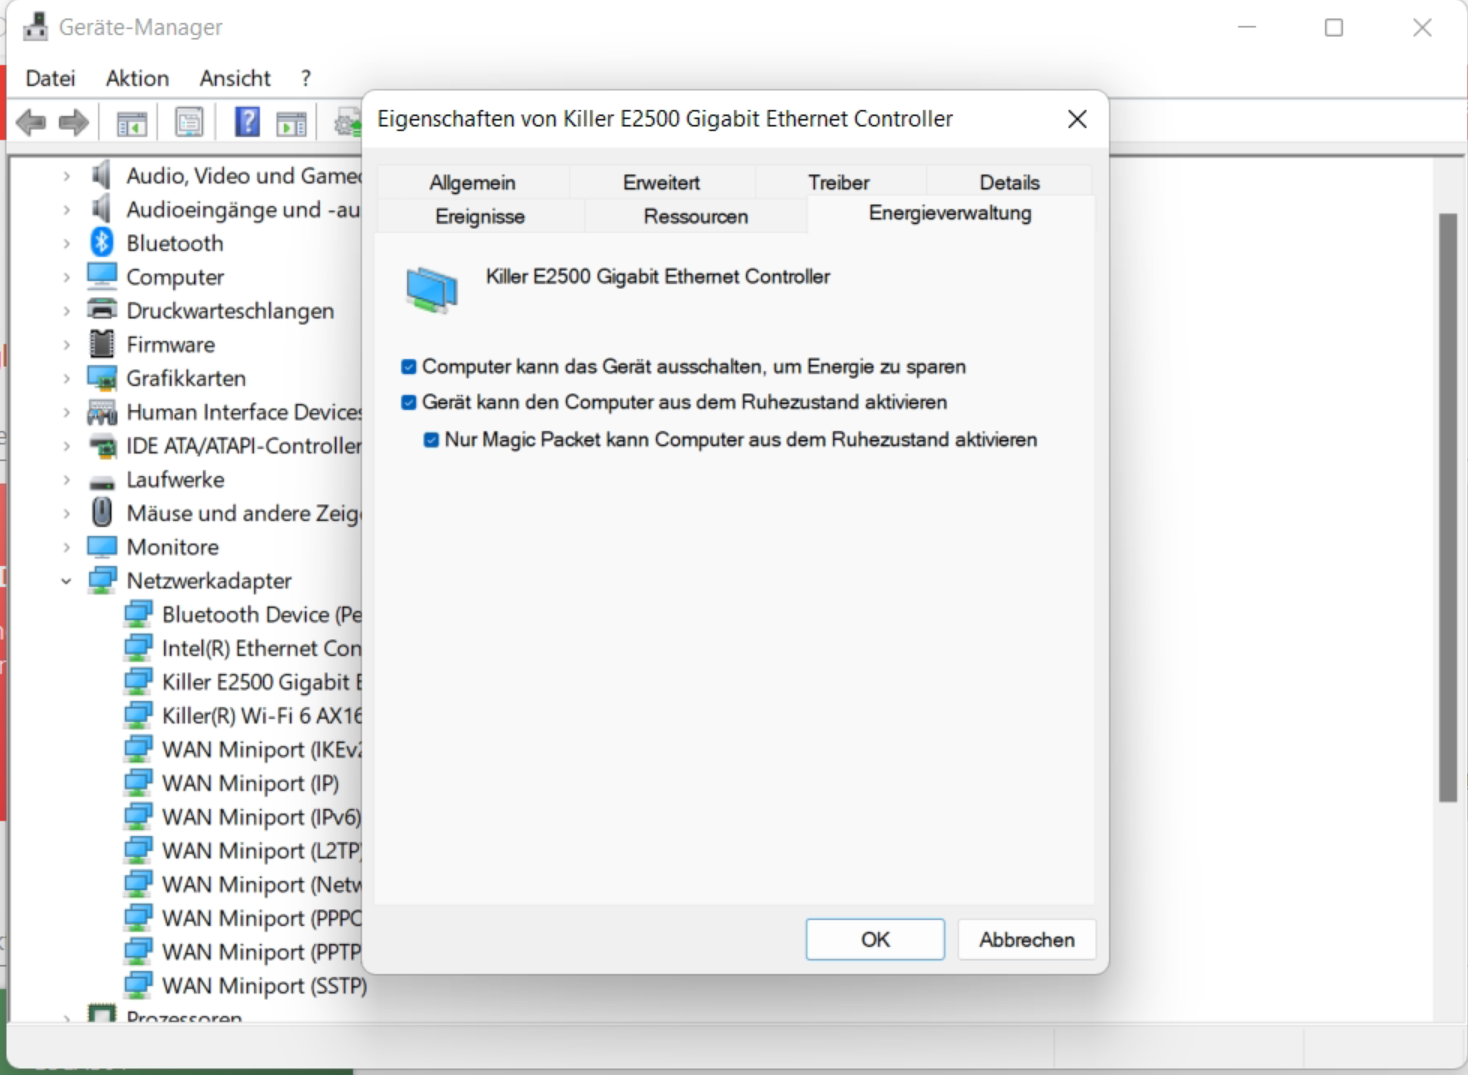
Task: Click the Properties toolbar icon
Action: click(189, 123)
